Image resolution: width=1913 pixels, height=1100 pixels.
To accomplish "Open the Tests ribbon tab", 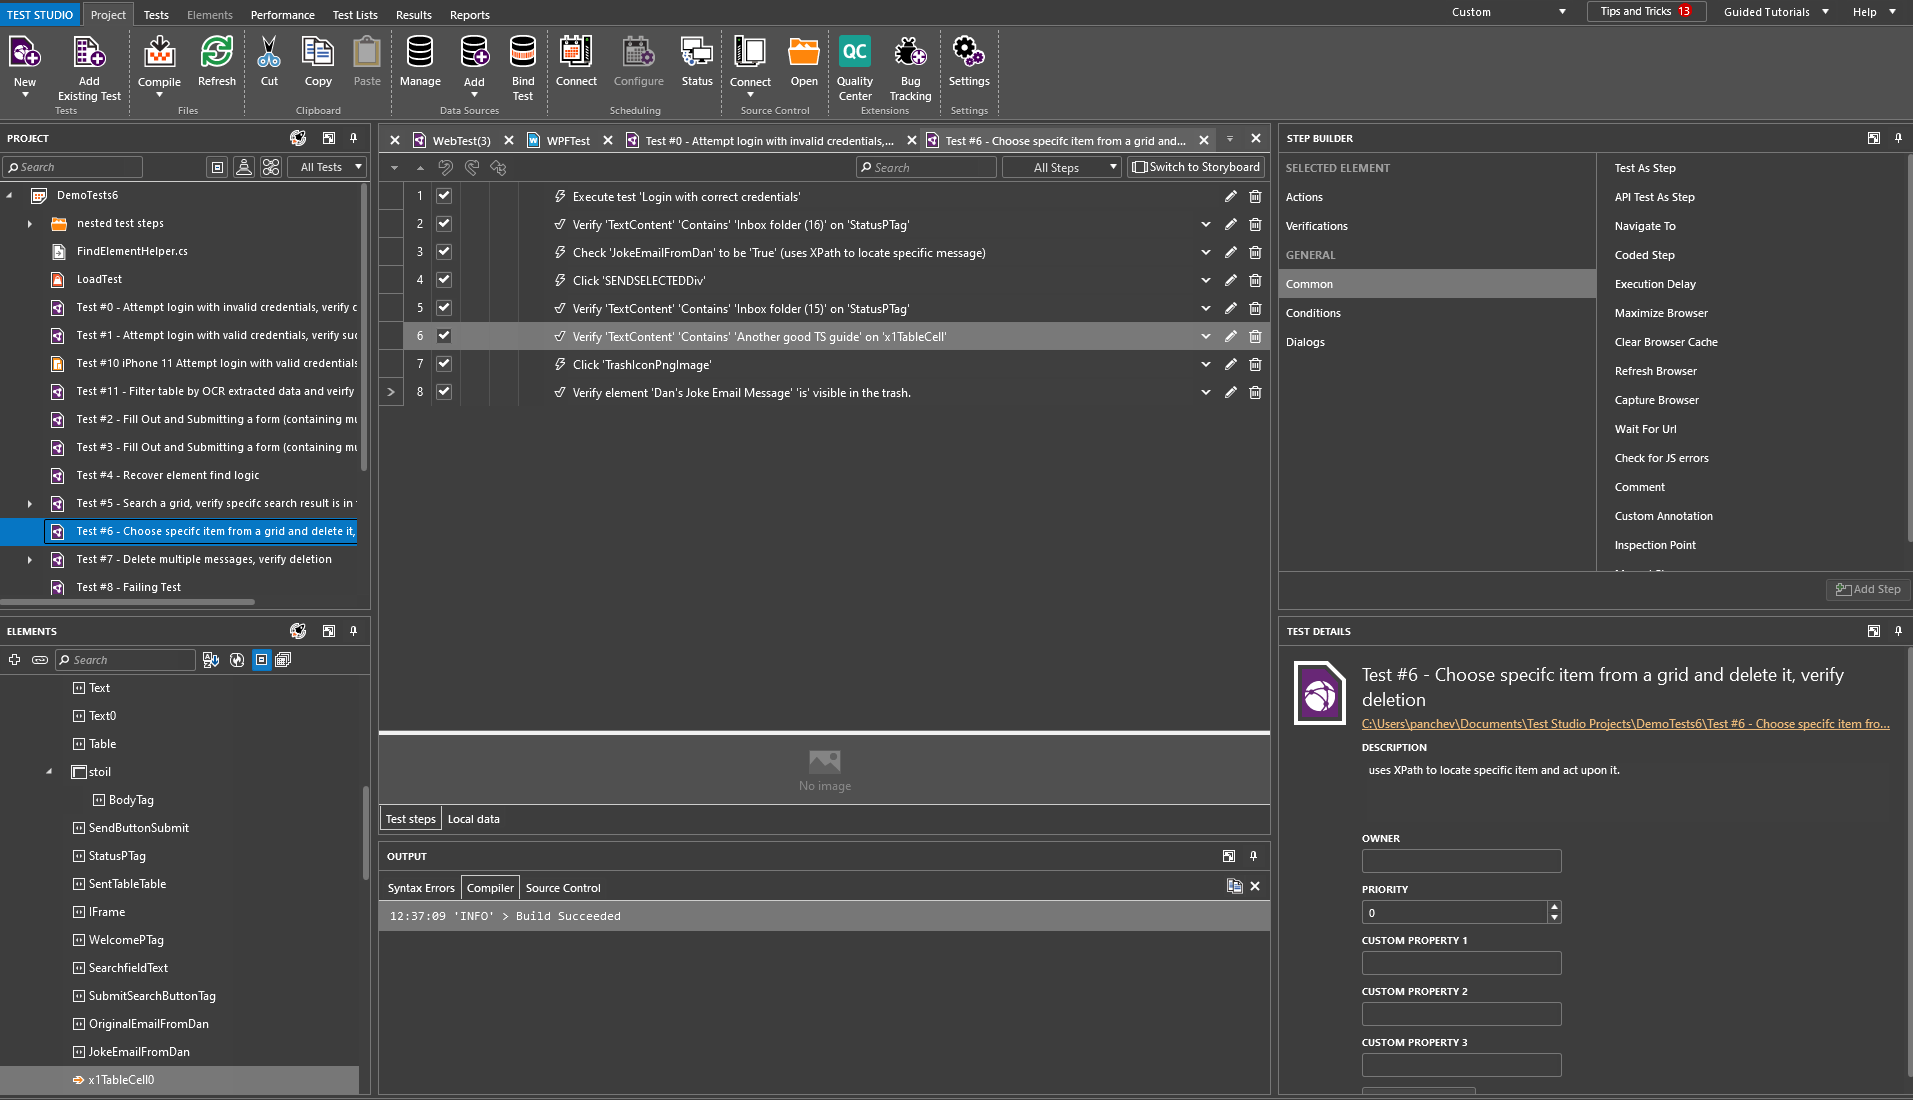I will pyautogui.click(x=156, y=14).
